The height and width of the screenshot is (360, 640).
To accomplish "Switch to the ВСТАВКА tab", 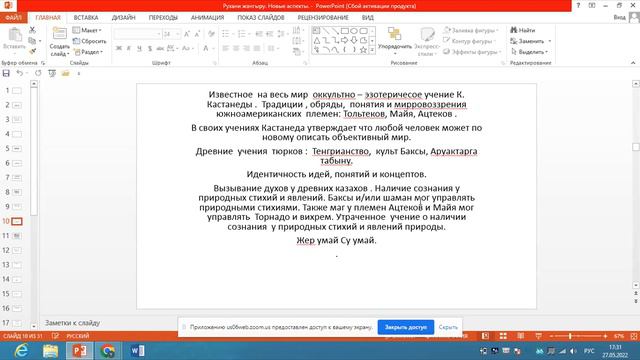I will tap(86, 18).
